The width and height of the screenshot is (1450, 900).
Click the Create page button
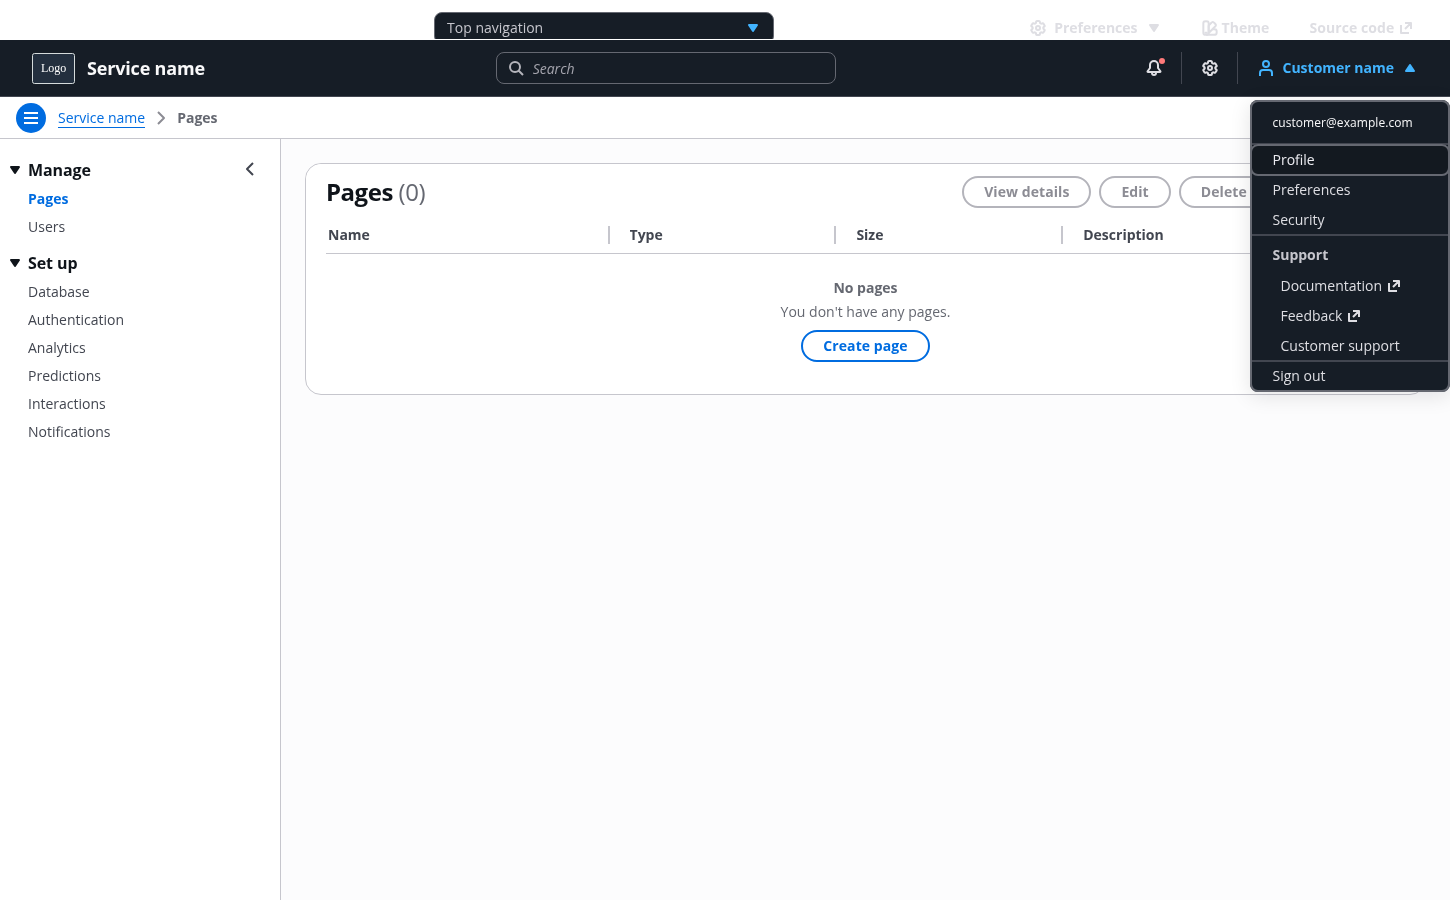tap(865, 346)
